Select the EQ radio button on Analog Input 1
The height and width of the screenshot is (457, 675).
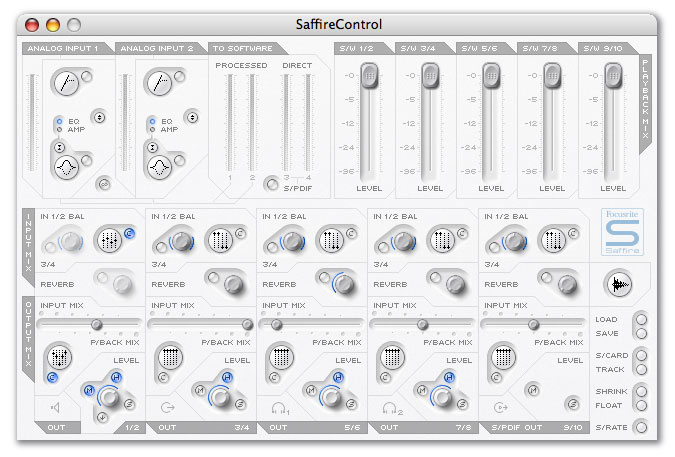[x=60, y=121]
